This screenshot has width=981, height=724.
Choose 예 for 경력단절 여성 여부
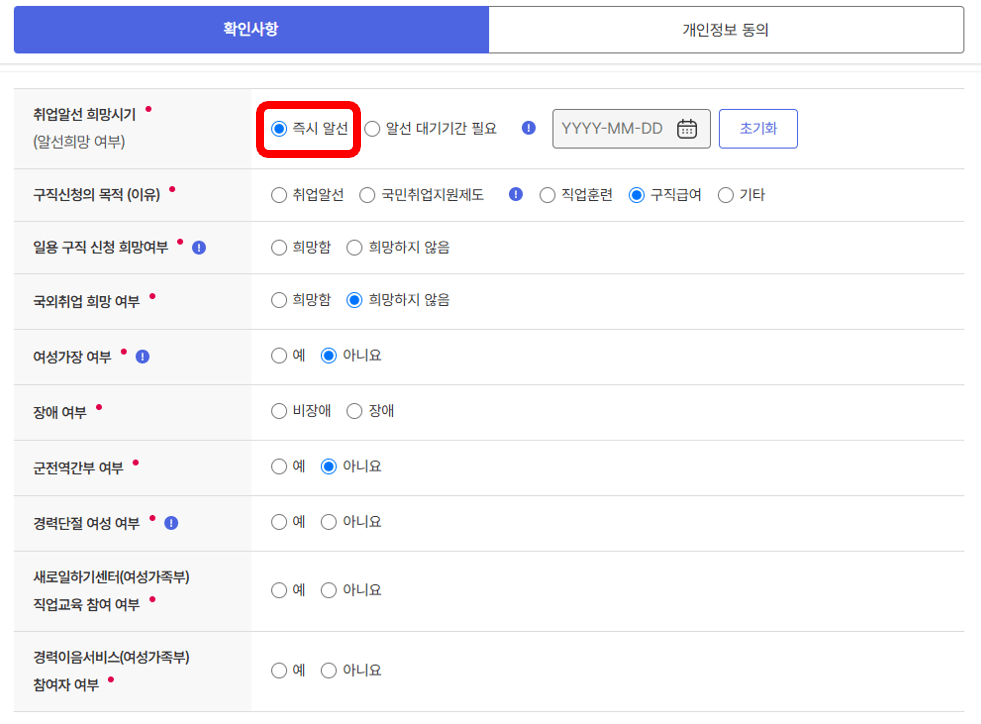coord(280,521)
